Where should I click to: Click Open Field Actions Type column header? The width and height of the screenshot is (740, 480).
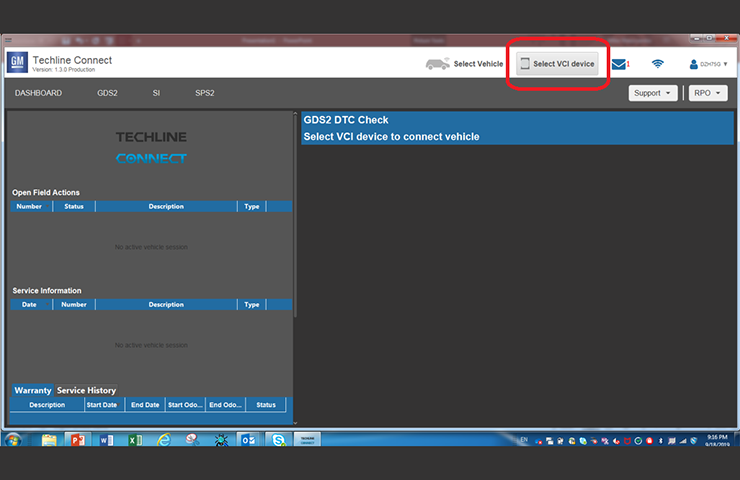pyautogui.click(x=252, y=206)
